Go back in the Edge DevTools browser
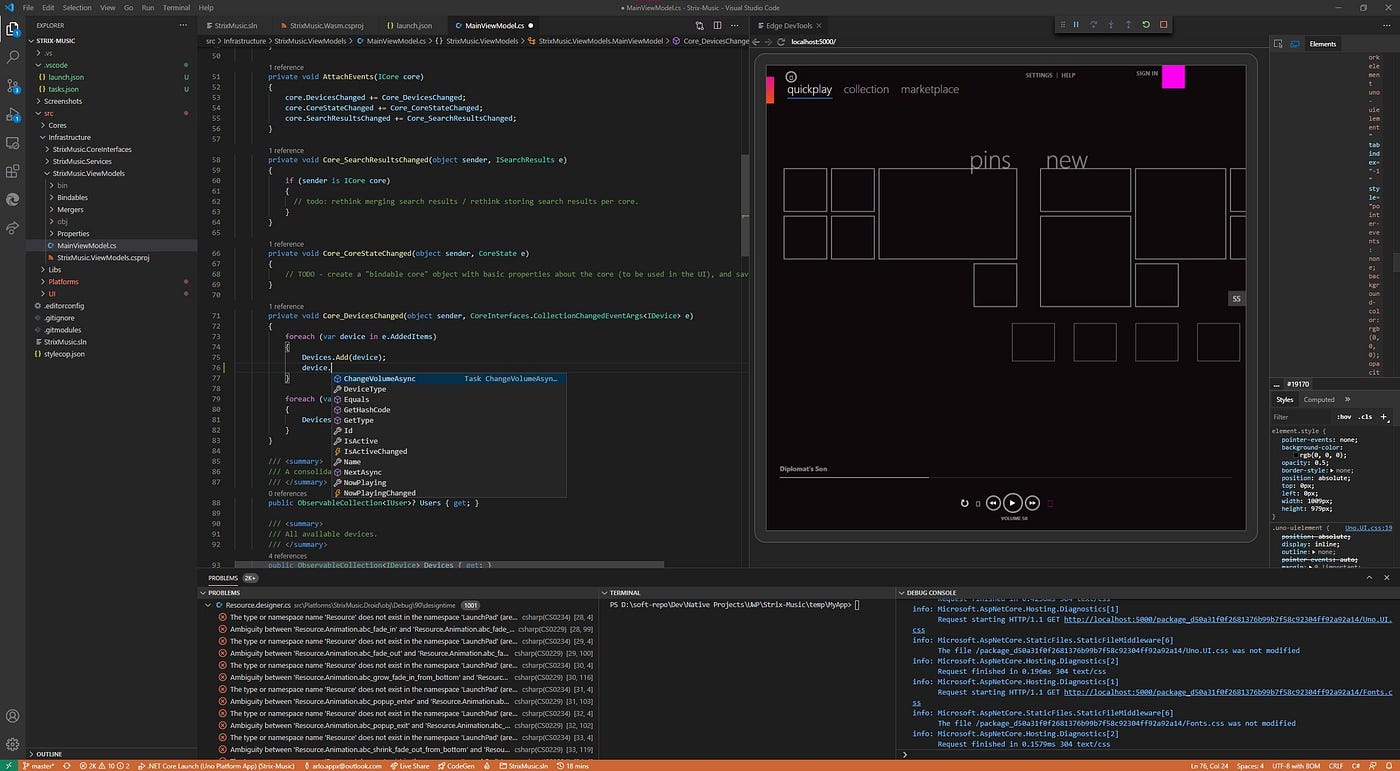Screen dimensions: 1400x771 click(x=756, y=41)
